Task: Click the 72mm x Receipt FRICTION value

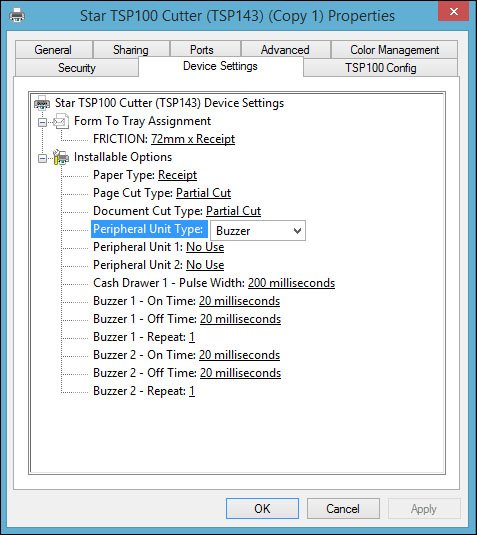Action: 193,139
